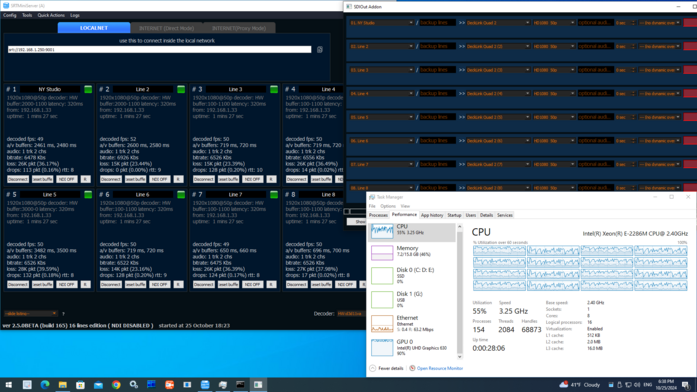Reset buffer for Line 2

coord(135,179)
